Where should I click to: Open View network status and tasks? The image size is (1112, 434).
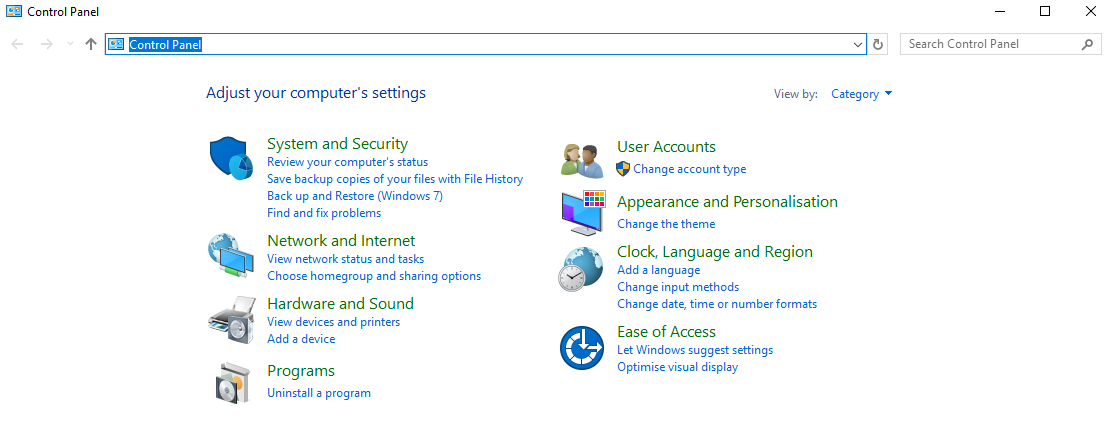(x=345, y=259)
